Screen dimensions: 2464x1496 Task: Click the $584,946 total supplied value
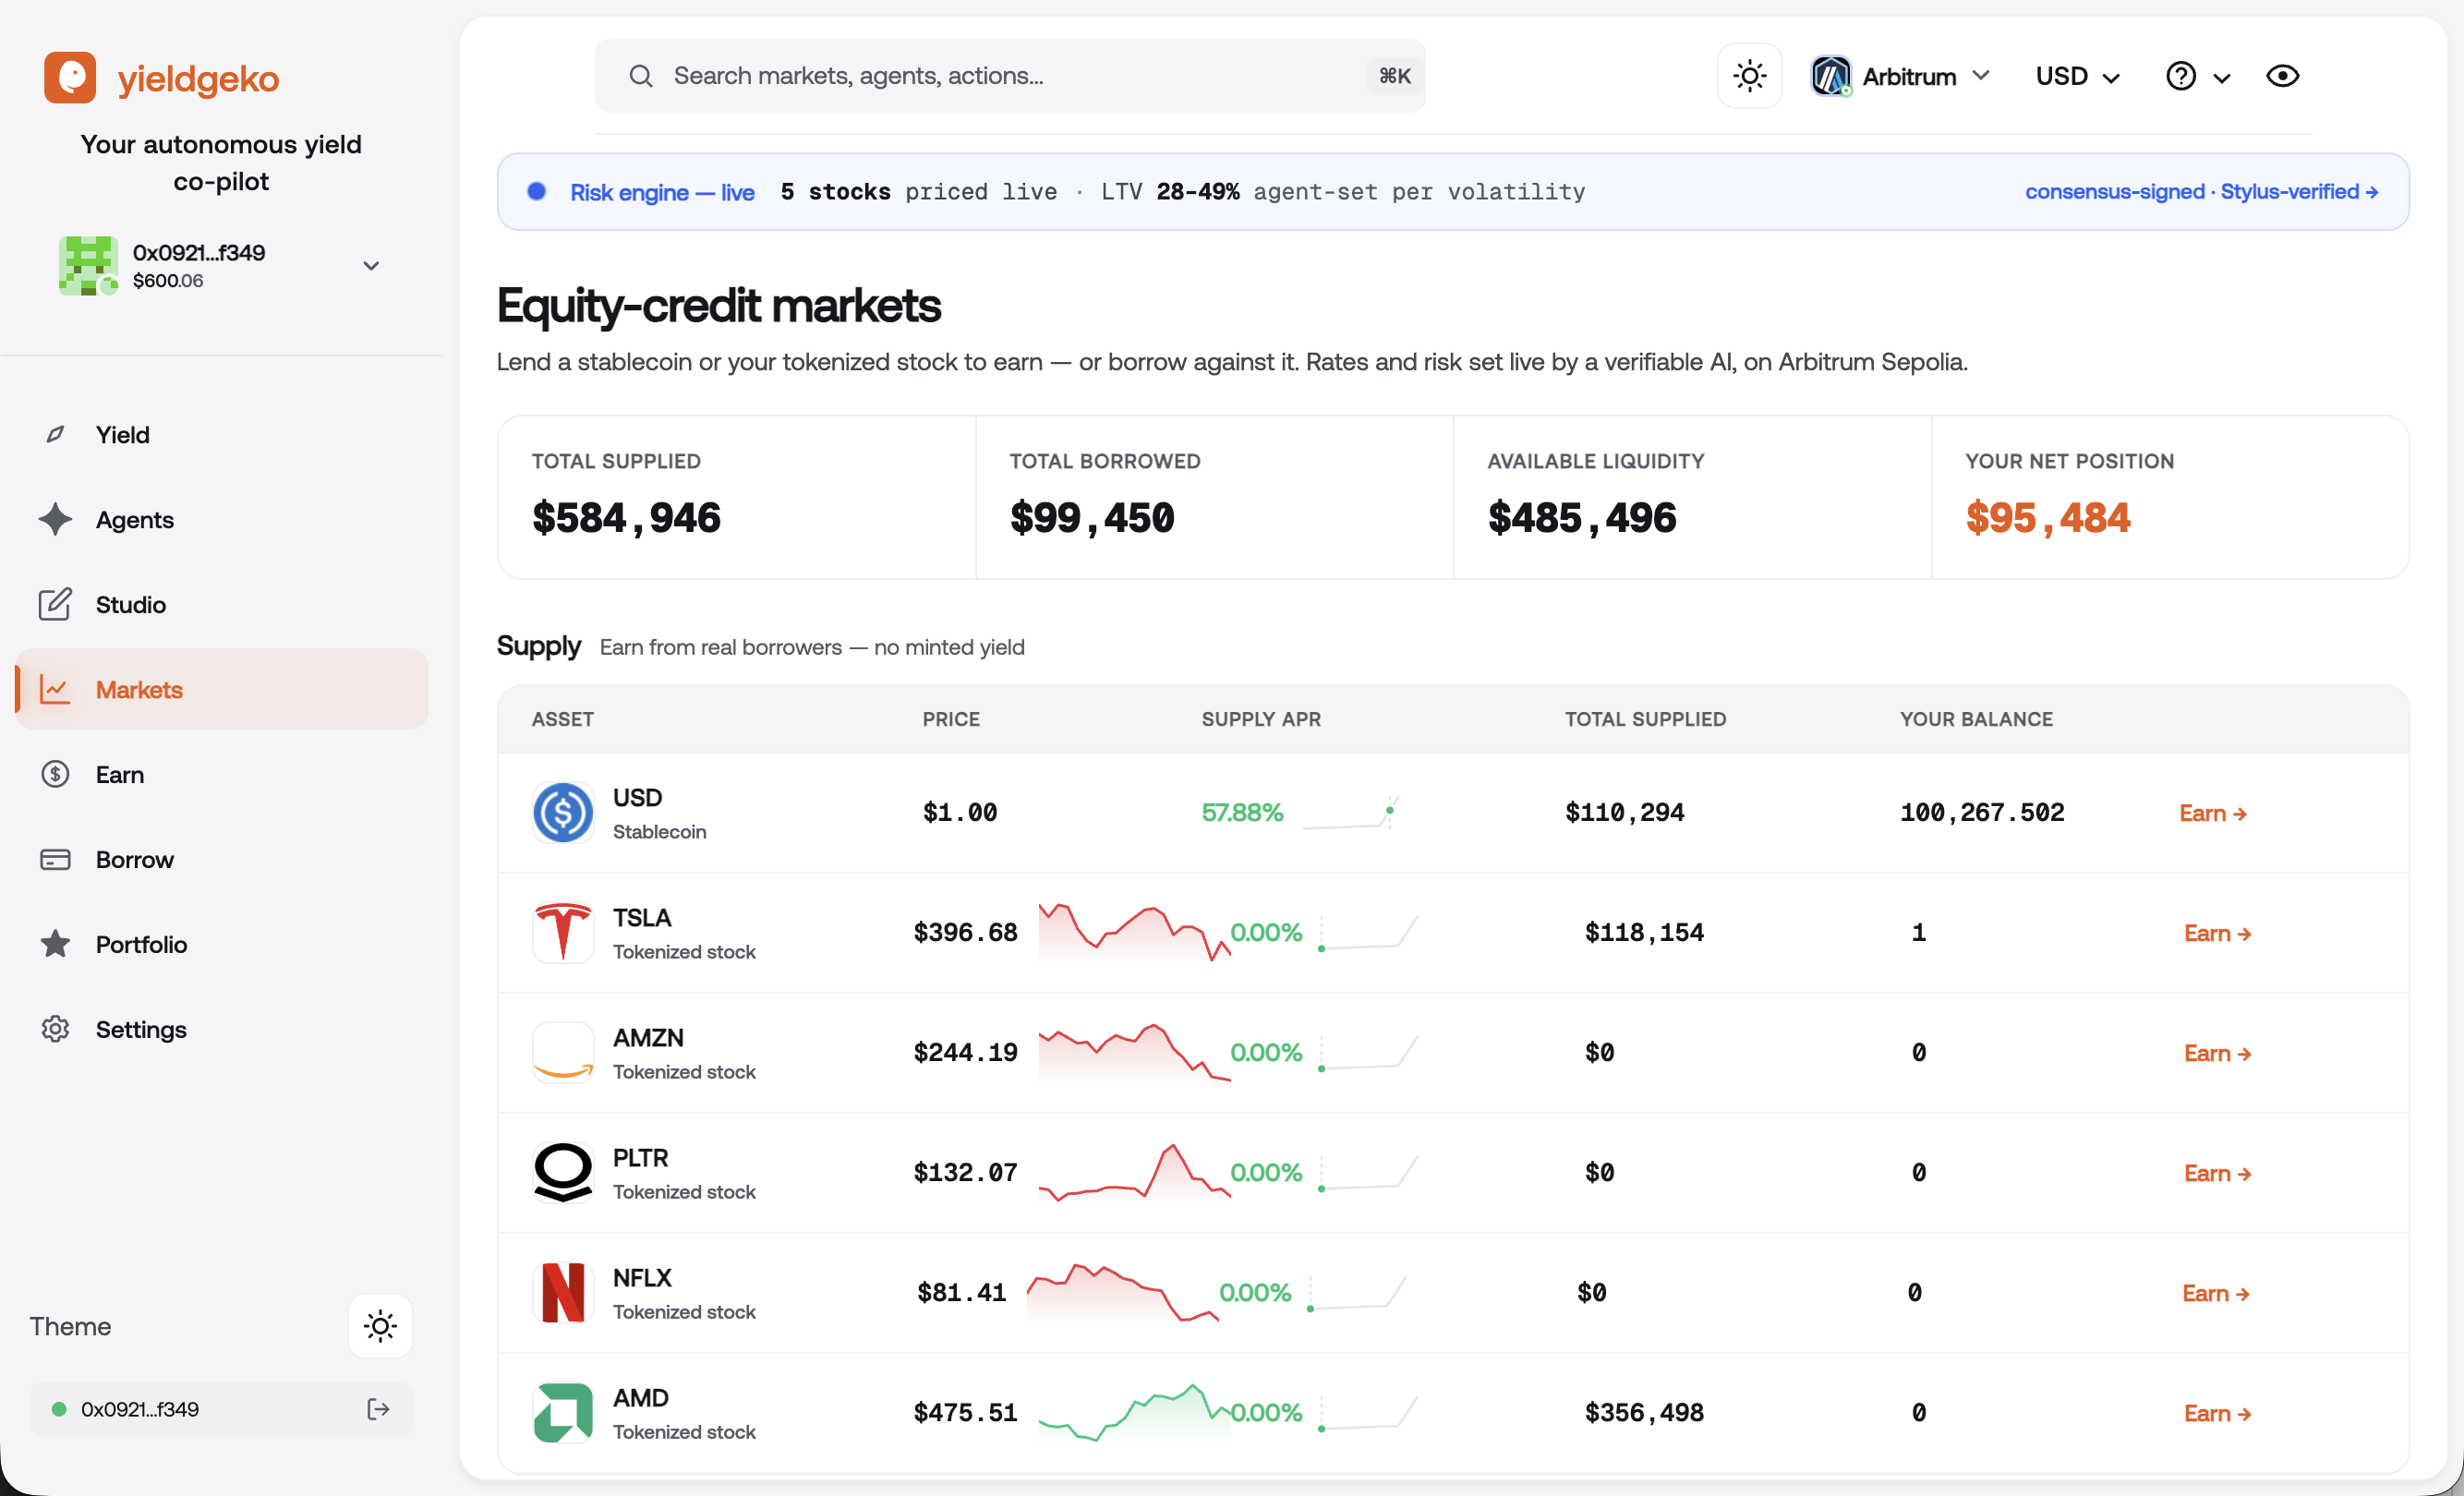626,517
